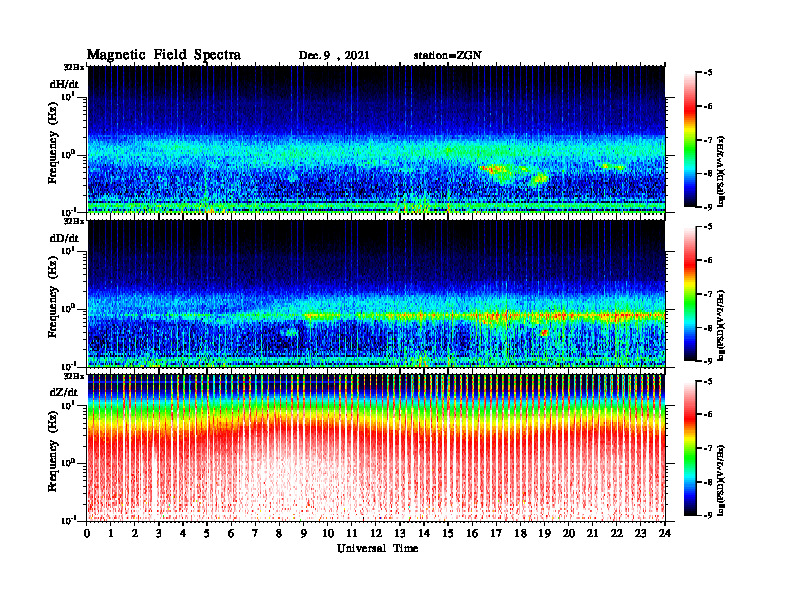Click the red burst near 19 UT in the dD/dt panel

click(544, 333)
